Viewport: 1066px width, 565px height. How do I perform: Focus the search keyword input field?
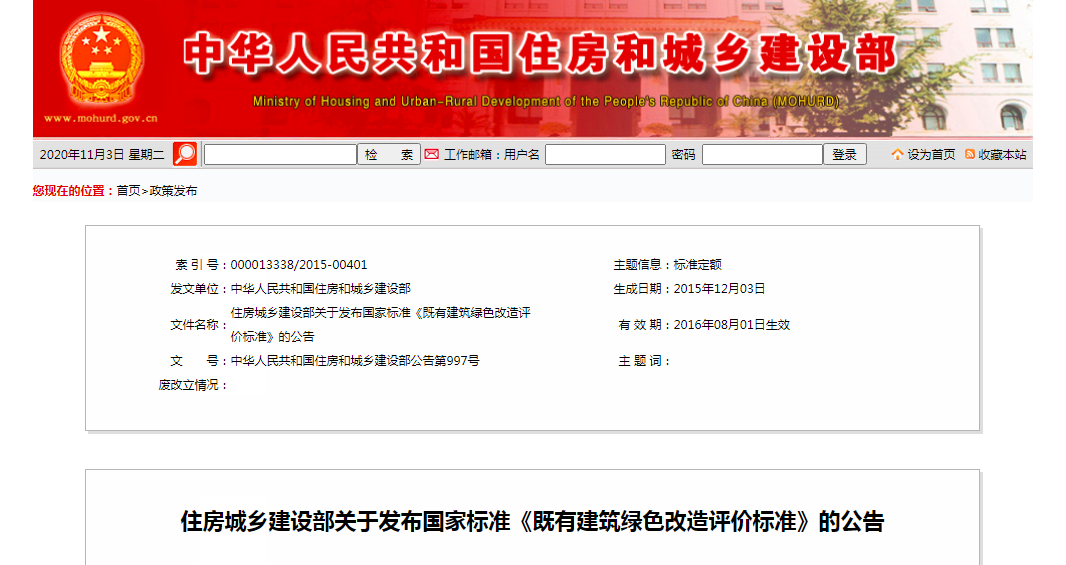281,154
